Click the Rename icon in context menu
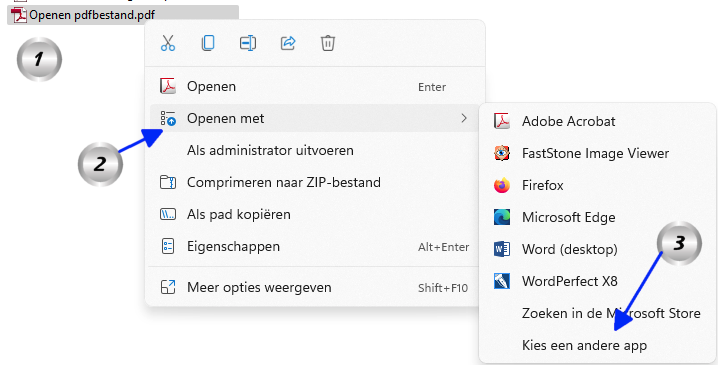The image size is (718, 365). (x=248, y=43)
